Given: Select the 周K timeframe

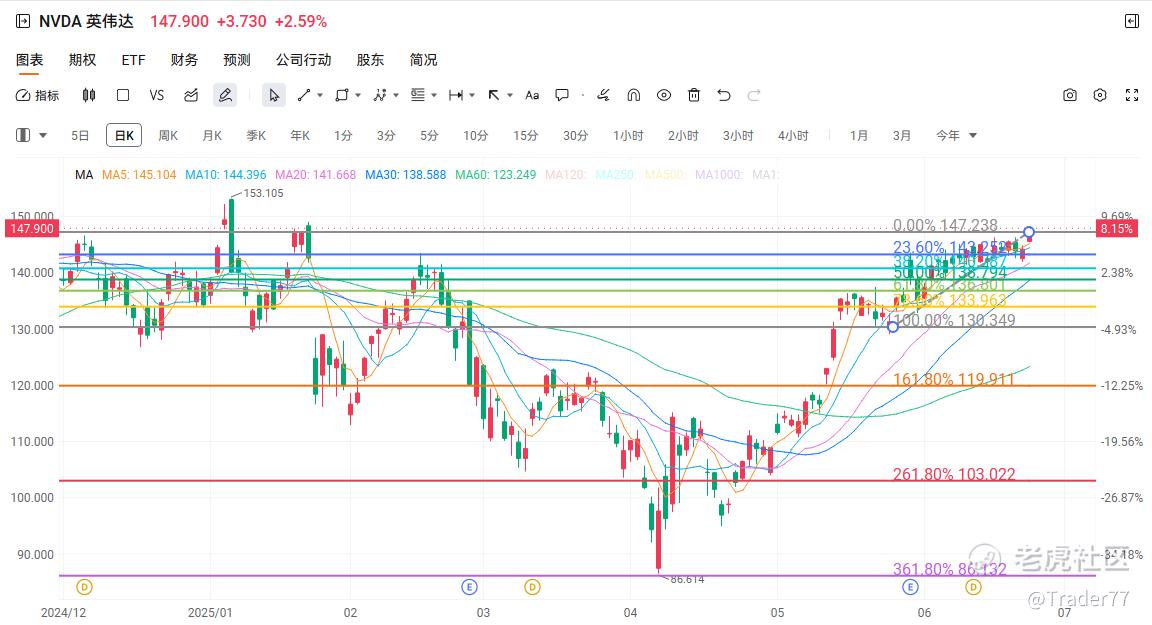Looking at the screenshot, I should (x=168, y=135).
